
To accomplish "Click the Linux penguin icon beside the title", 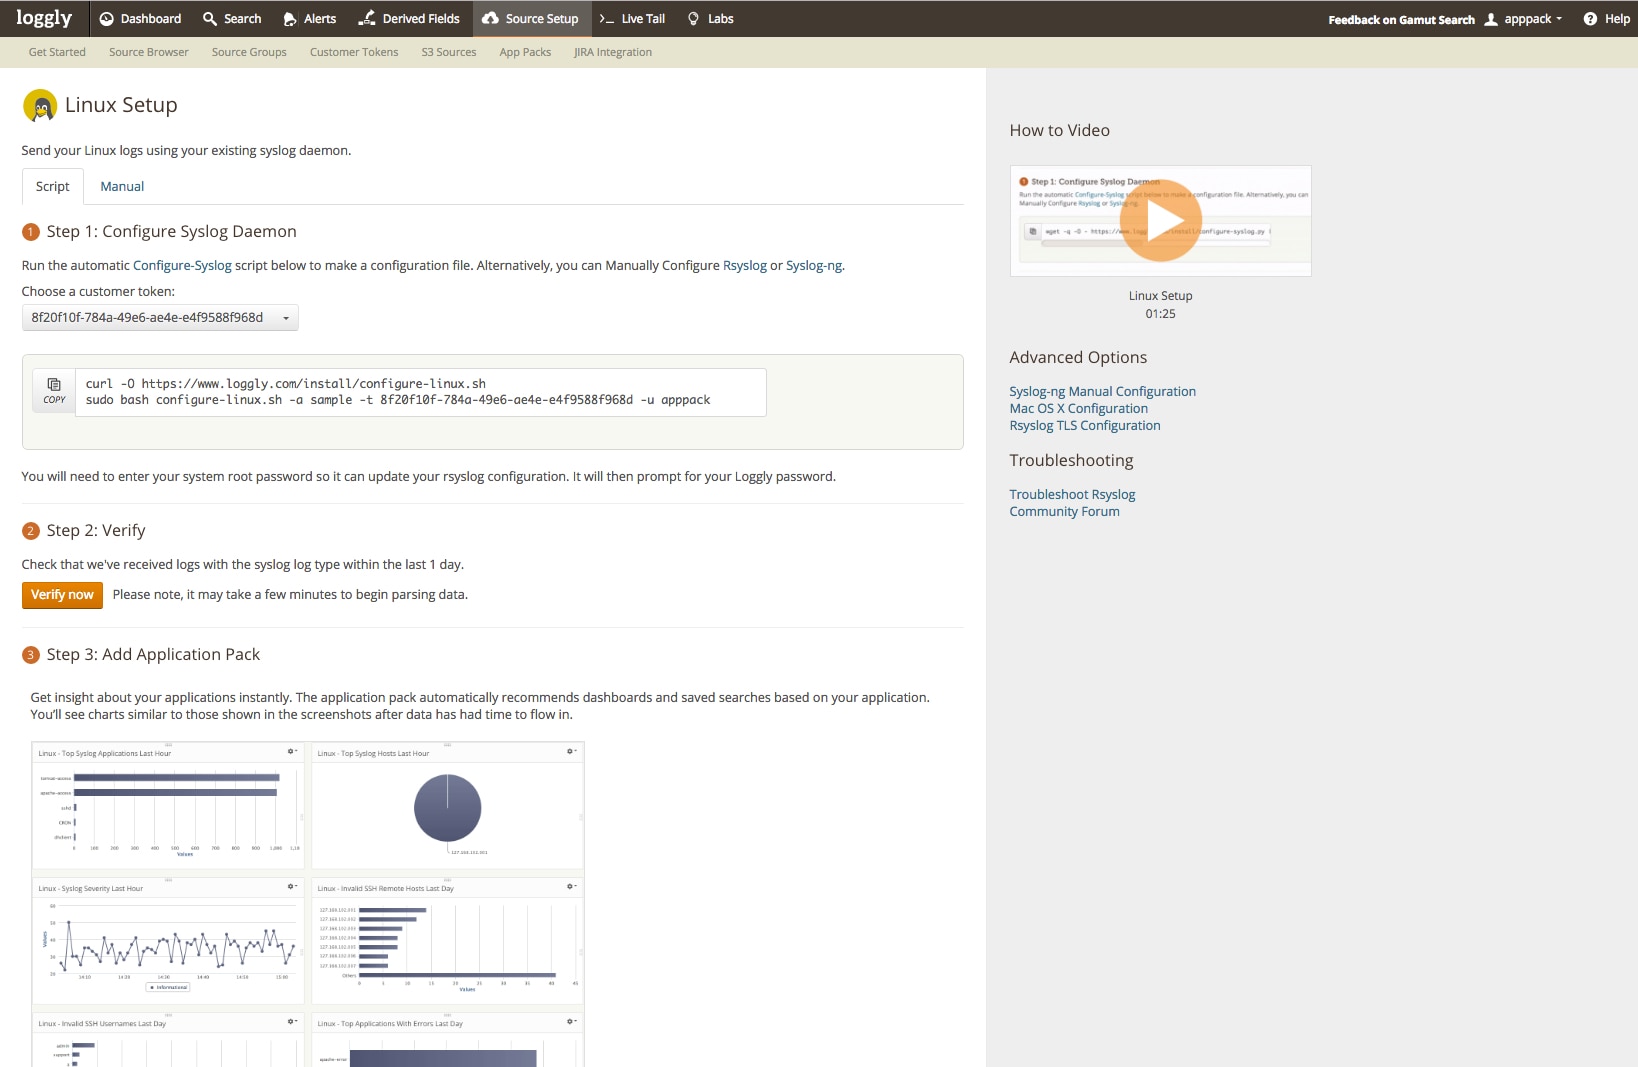I will [x=40, y=105].
